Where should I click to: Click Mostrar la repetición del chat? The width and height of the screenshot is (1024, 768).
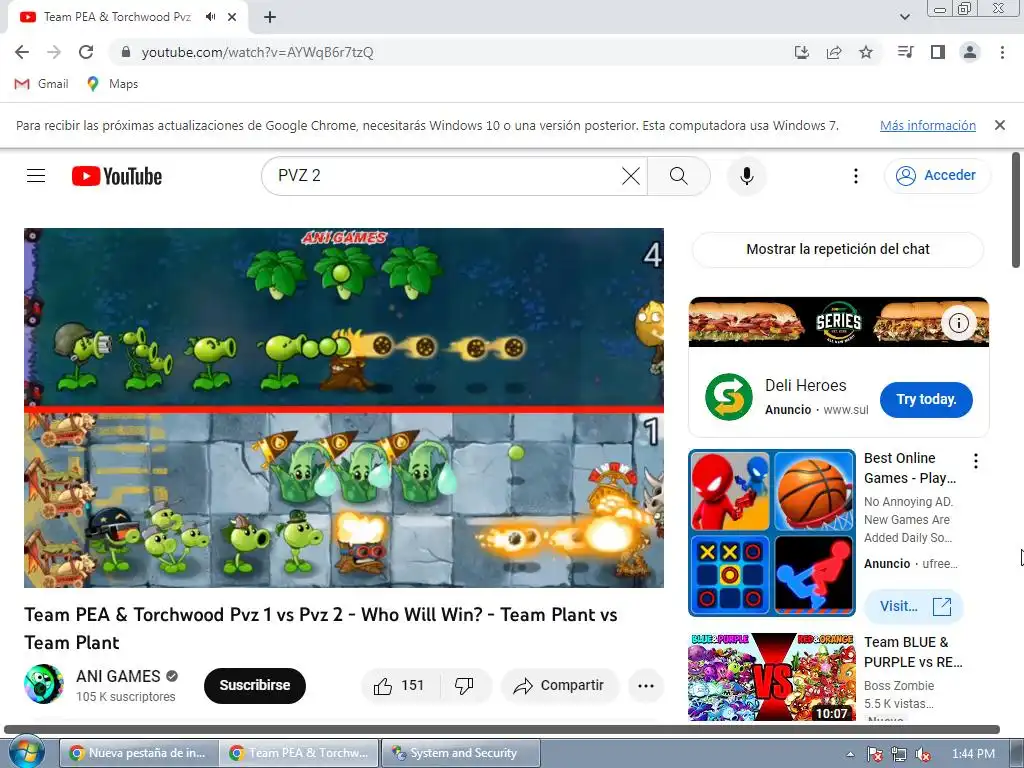(838, 249)
